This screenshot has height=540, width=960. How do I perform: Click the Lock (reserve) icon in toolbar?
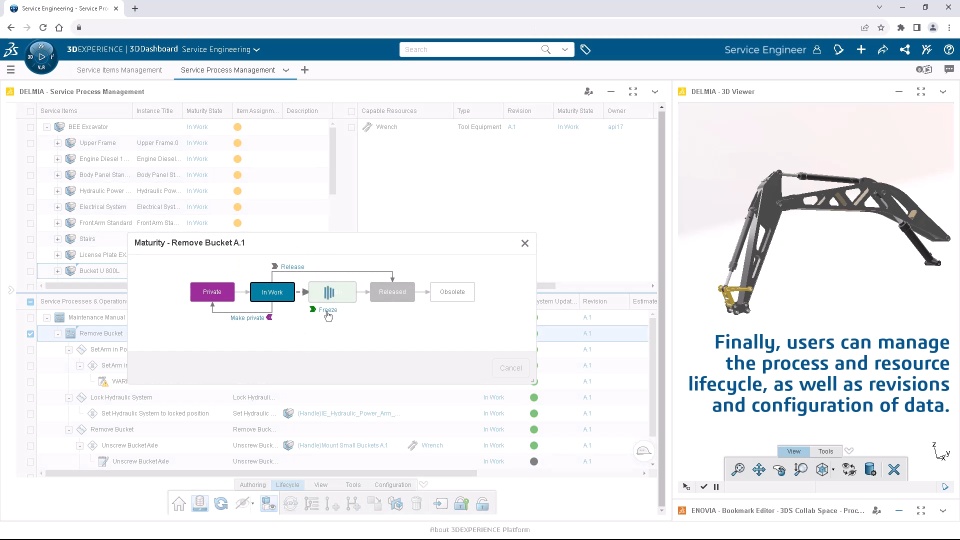pyautogui.click(x=461, y=504)
